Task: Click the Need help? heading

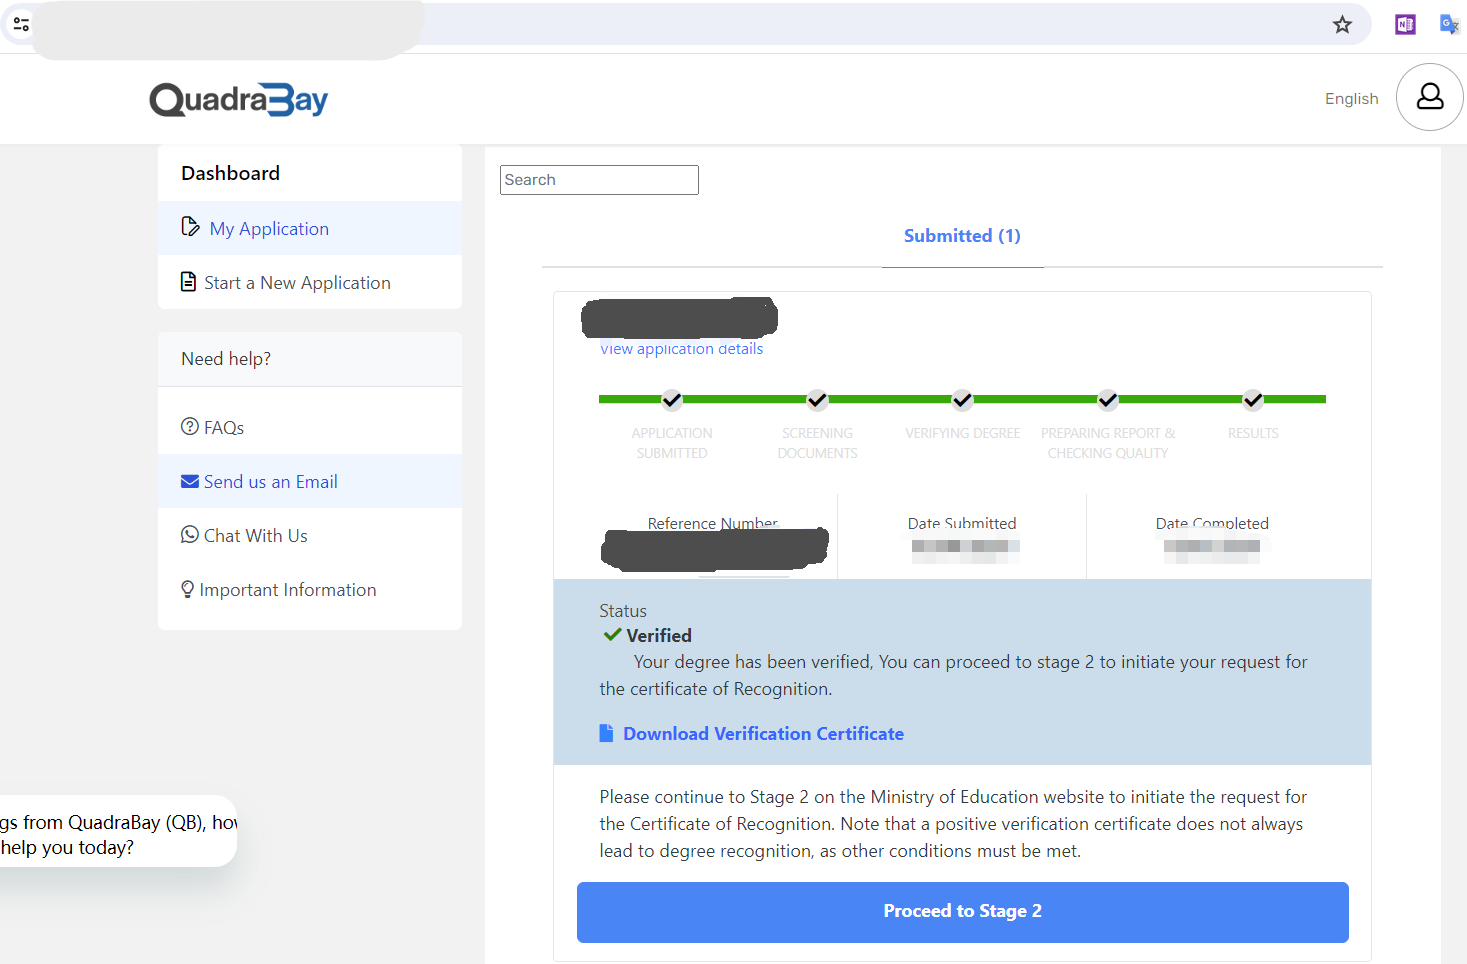Action: (x=226, y=359)
